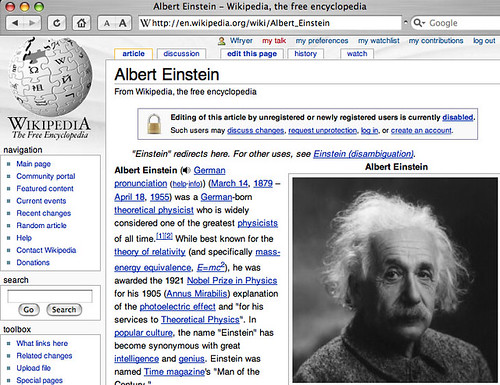The image size is (500, 385).
Task: Close the window with the red button
Action: point(10,6)
